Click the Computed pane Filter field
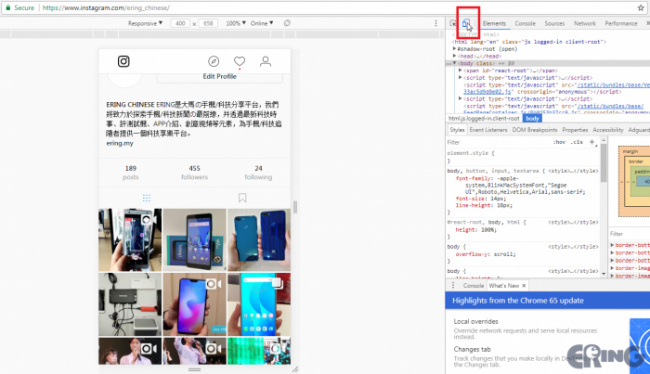The width and height of the screenshot is (650, 374). coord(629,234)
